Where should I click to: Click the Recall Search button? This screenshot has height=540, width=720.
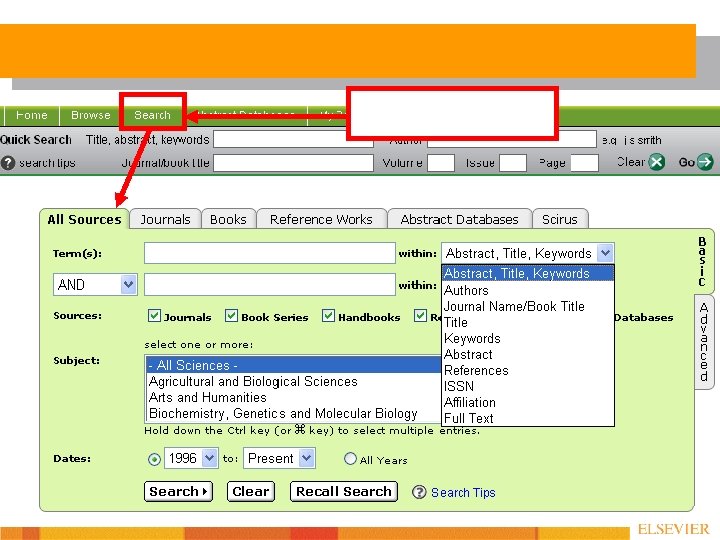[343, 492]
